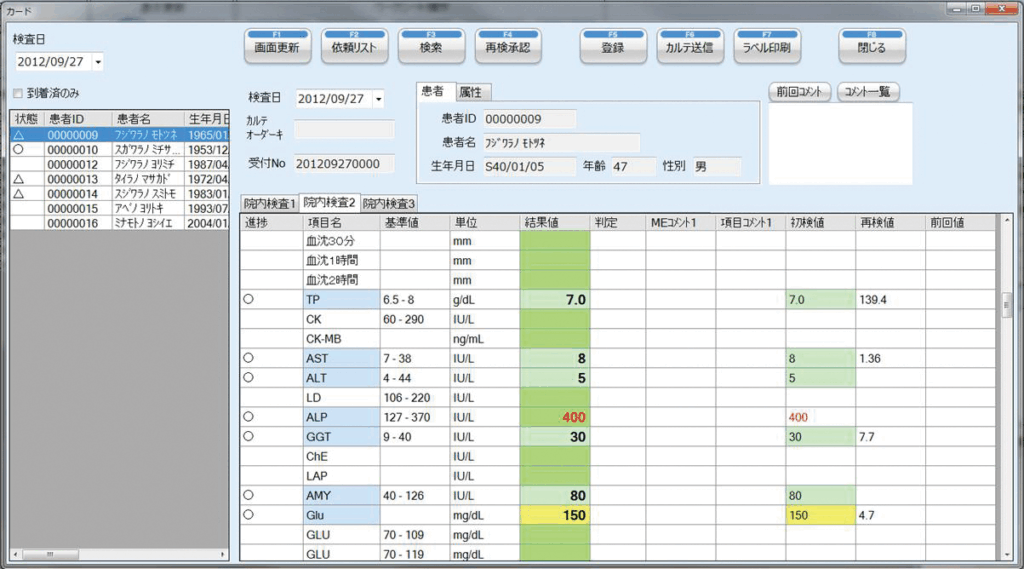Image resolution: width=1024 pixels, height=569 pixels.
Task: Open the 依頼リスト request list
Action: tap(354, 46)
